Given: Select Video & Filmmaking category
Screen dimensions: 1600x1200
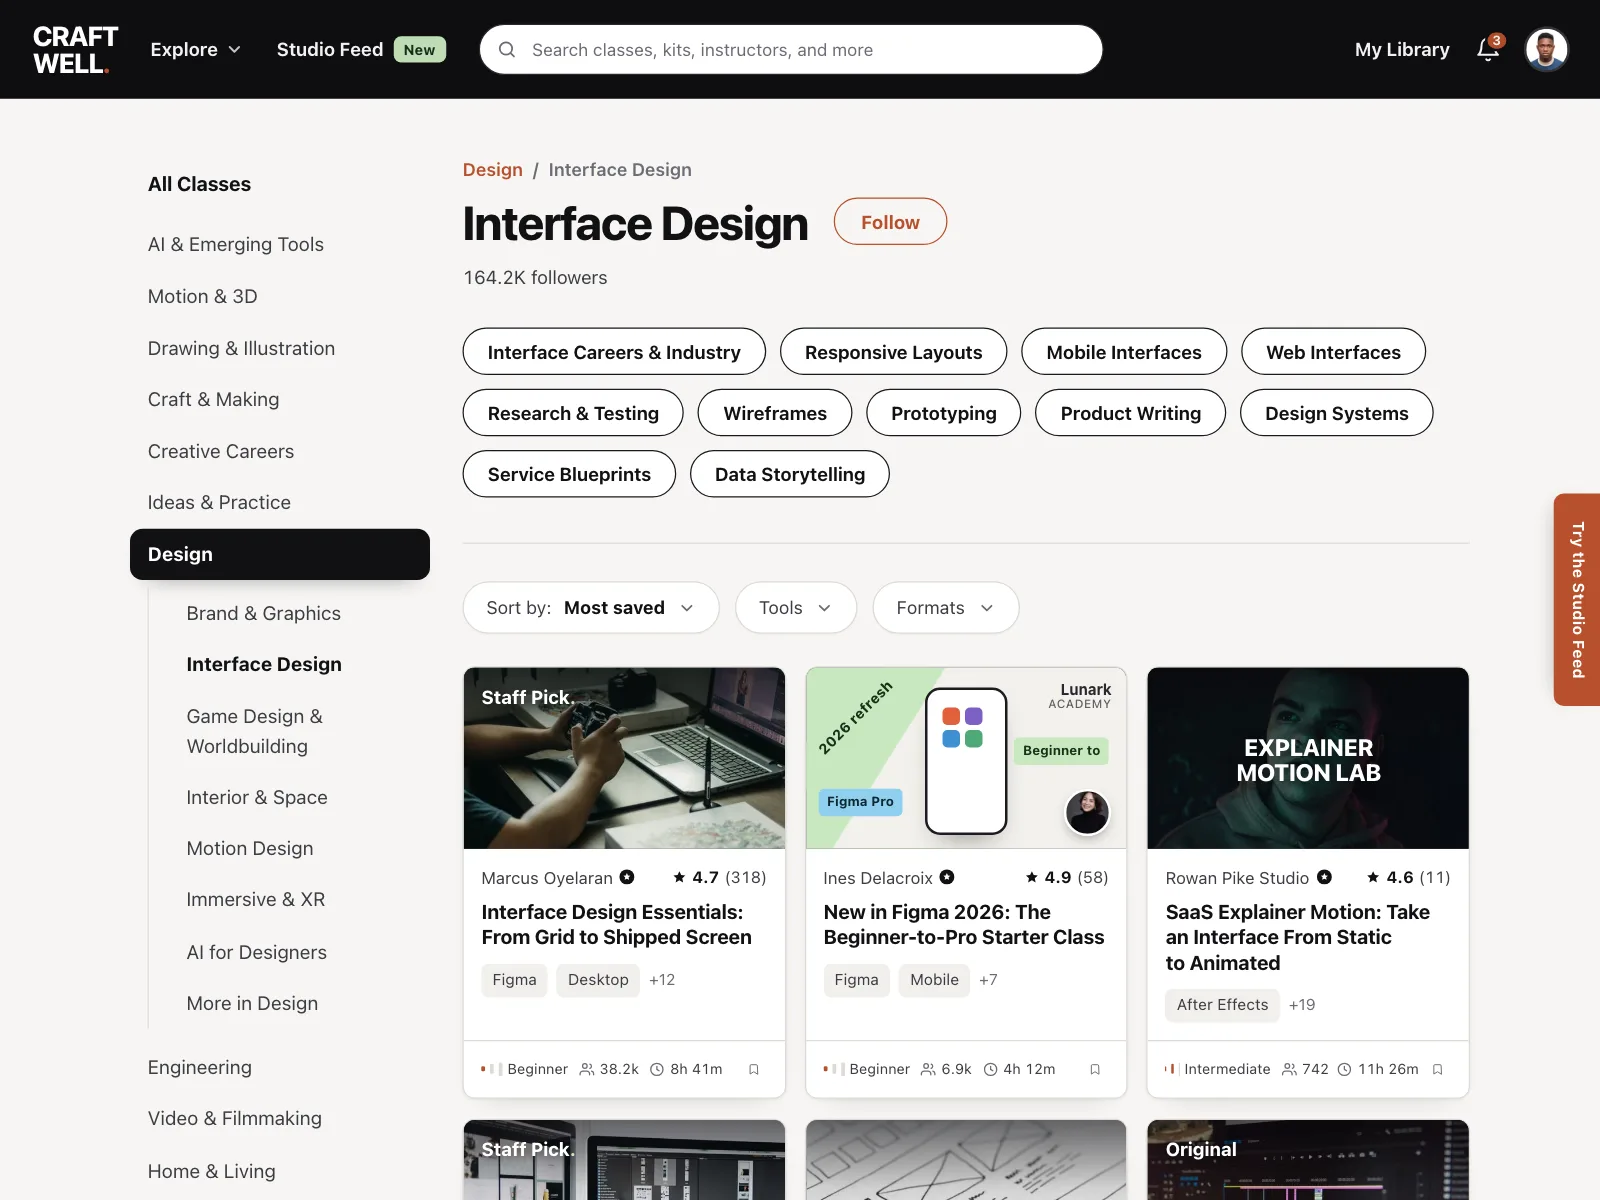Looking at the screenshot, I should tap(235, 1118).
